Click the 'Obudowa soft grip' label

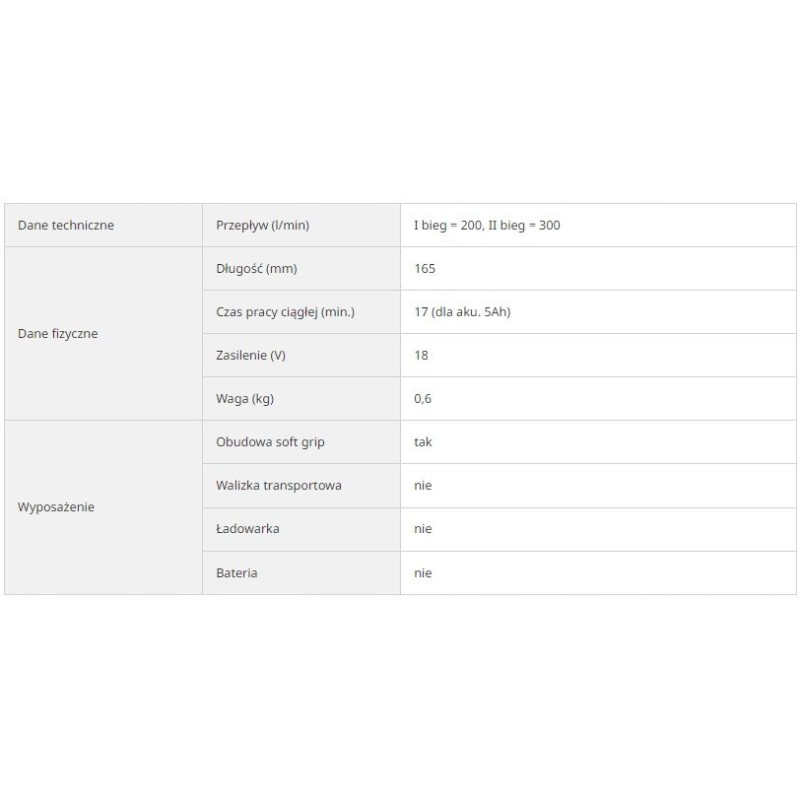pyautogui.click(x=270, y=442)
